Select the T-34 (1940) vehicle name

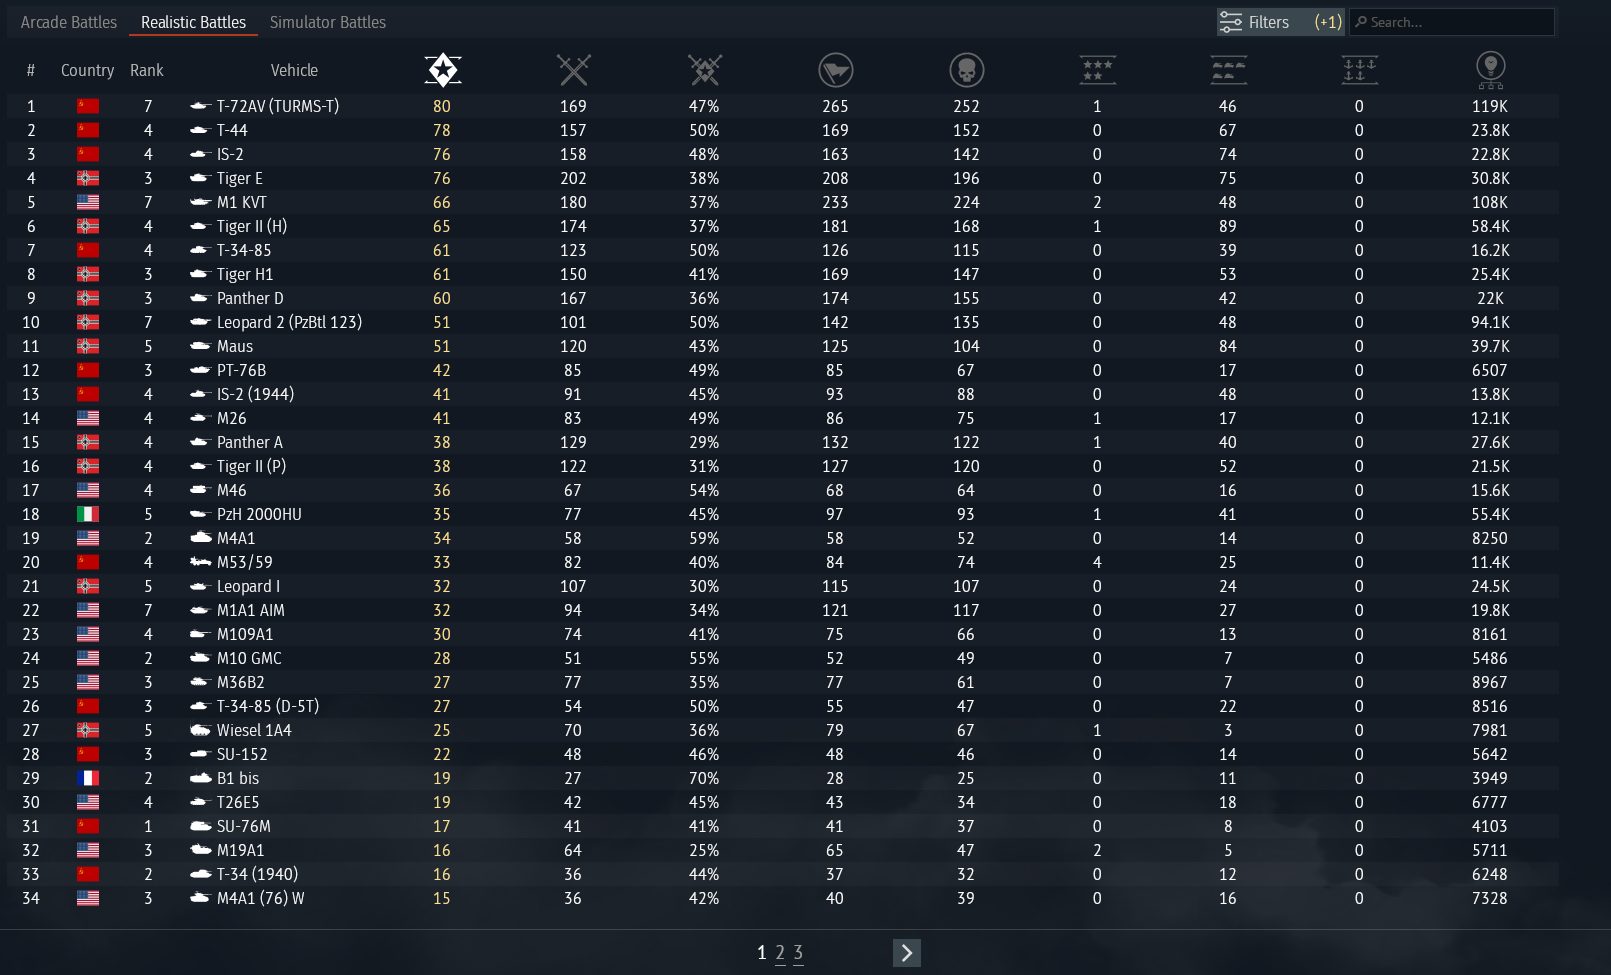(258, 874)
